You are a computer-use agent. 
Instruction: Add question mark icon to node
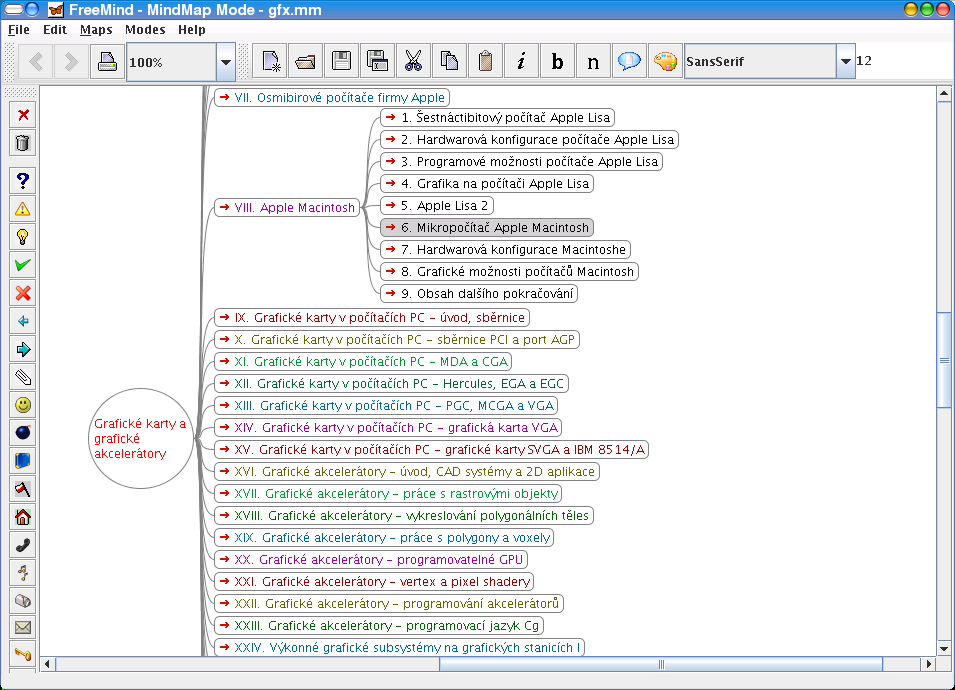(x=23, y=181)
